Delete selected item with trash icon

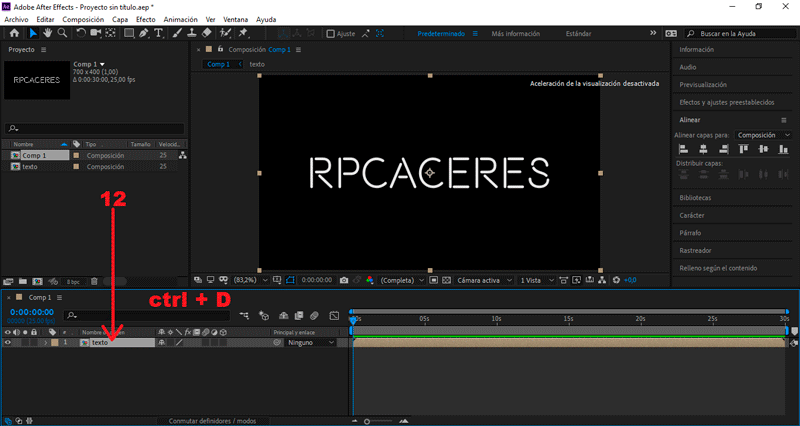[94, 281]
